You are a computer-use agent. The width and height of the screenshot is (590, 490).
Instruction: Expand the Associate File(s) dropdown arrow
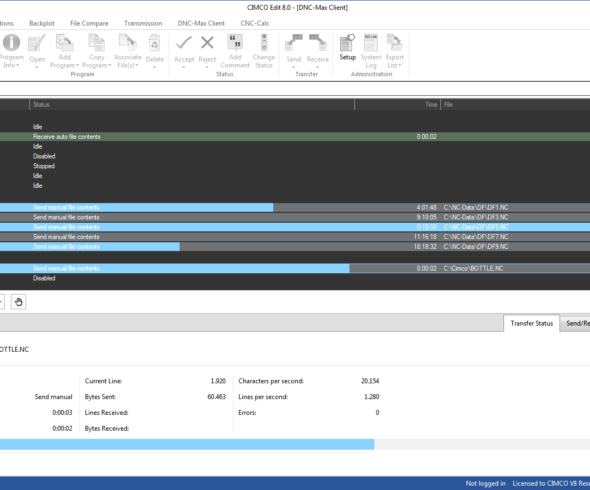click(137, 65)
